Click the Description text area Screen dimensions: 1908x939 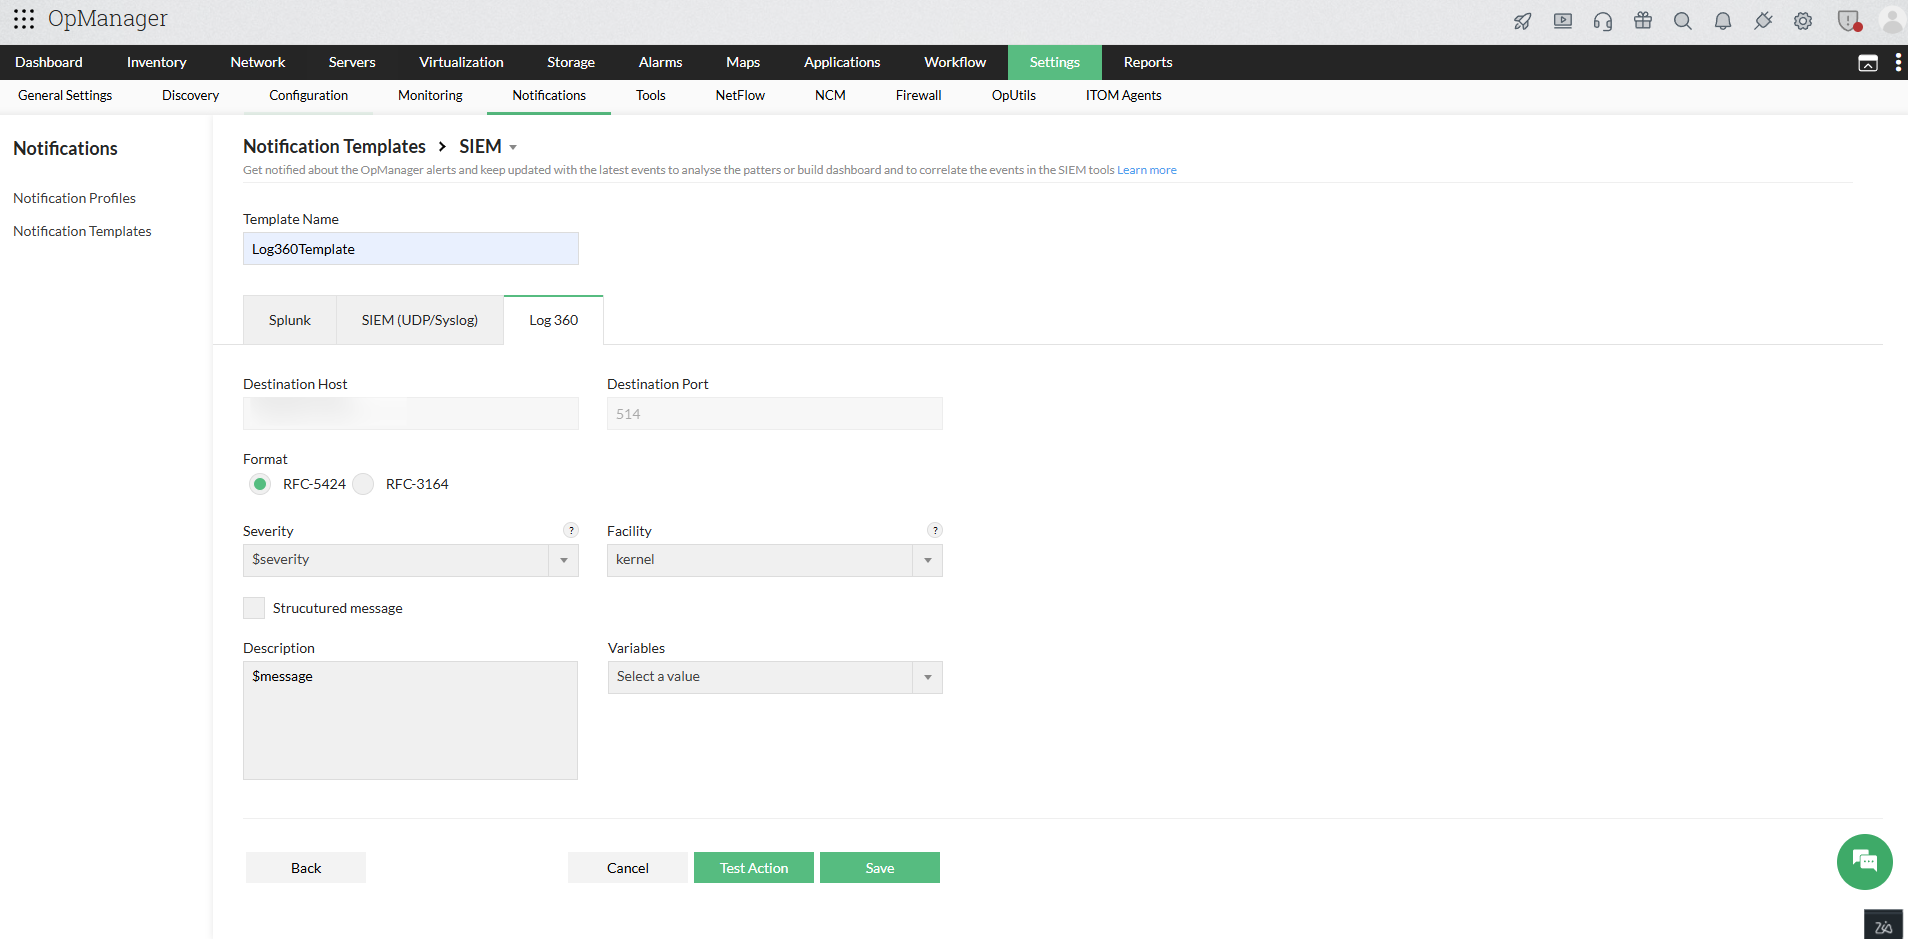coord(411,720)
